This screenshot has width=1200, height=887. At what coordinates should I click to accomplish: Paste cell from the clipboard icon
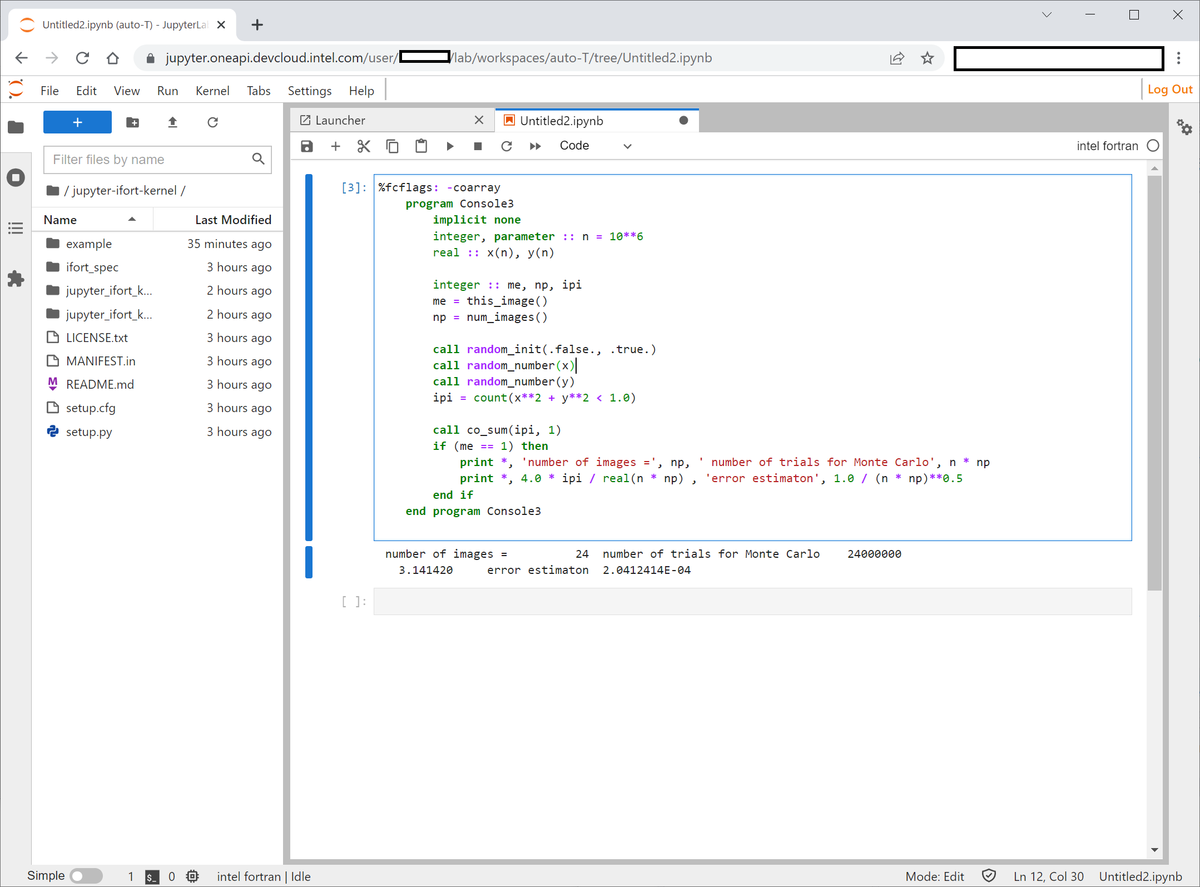click(421, 146)
